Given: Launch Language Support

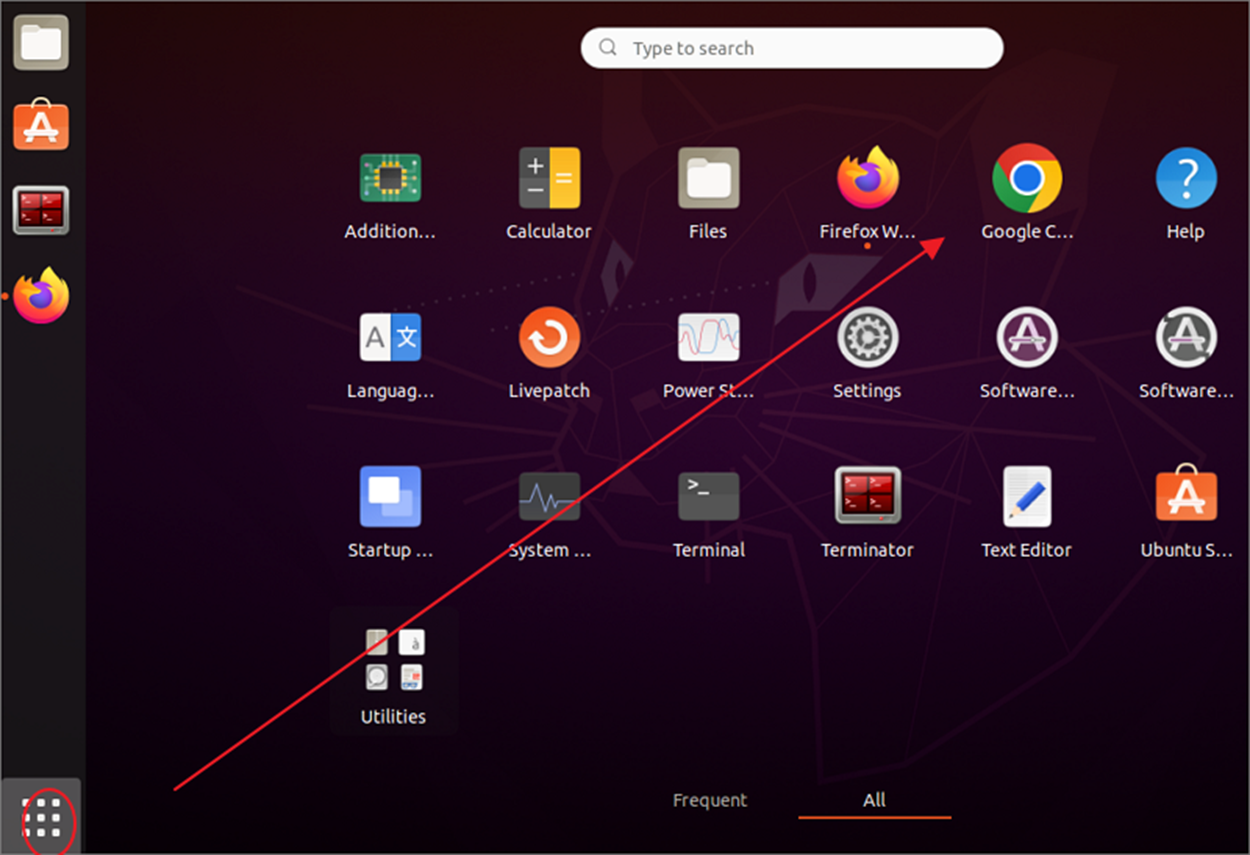Looking at the screenshot, I should click(390, 338).
